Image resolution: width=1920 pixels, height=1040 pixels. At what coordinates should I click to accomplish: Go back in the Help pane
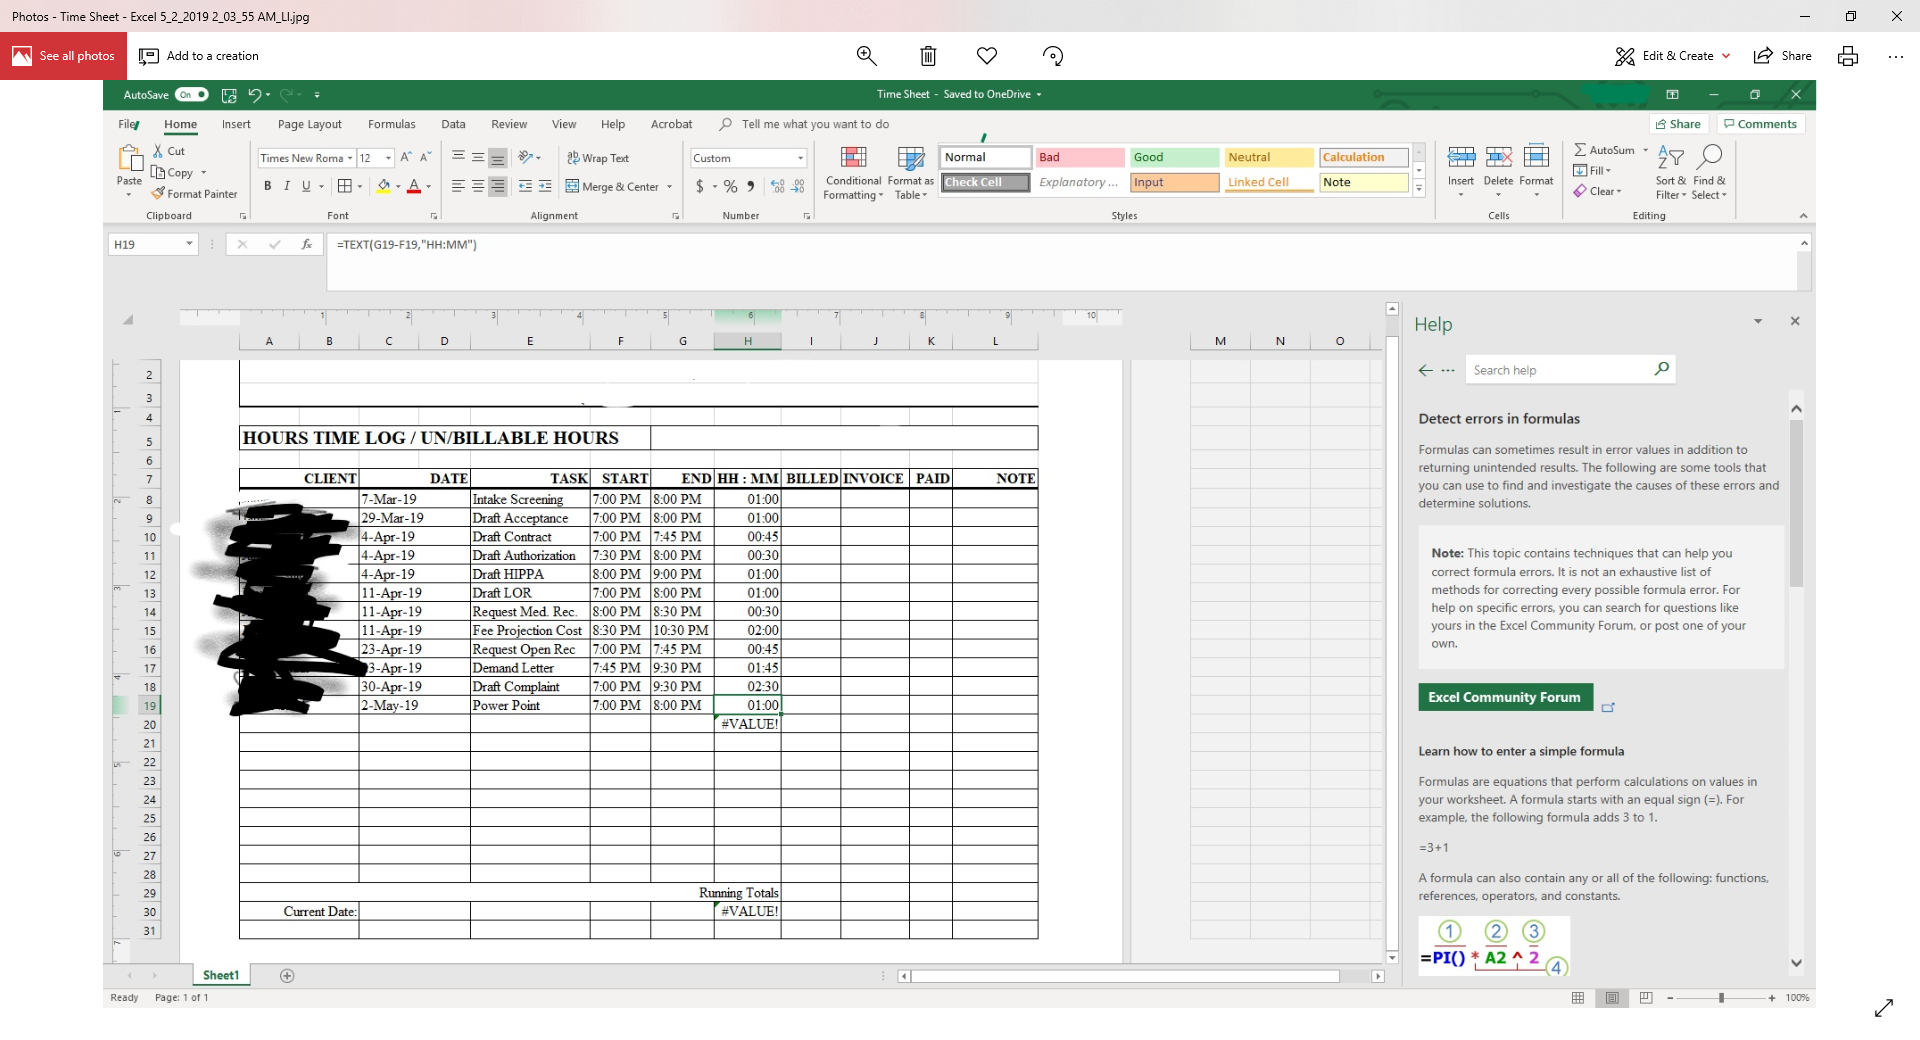point(1426,370)
